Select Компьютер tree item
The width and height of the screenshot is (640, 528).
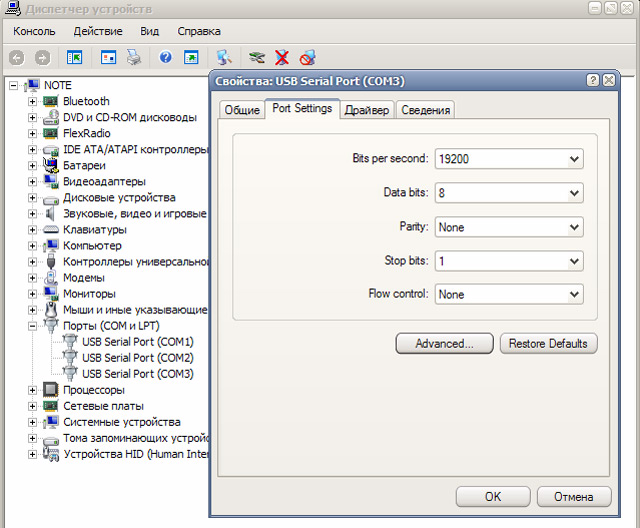tap(92, 246)
